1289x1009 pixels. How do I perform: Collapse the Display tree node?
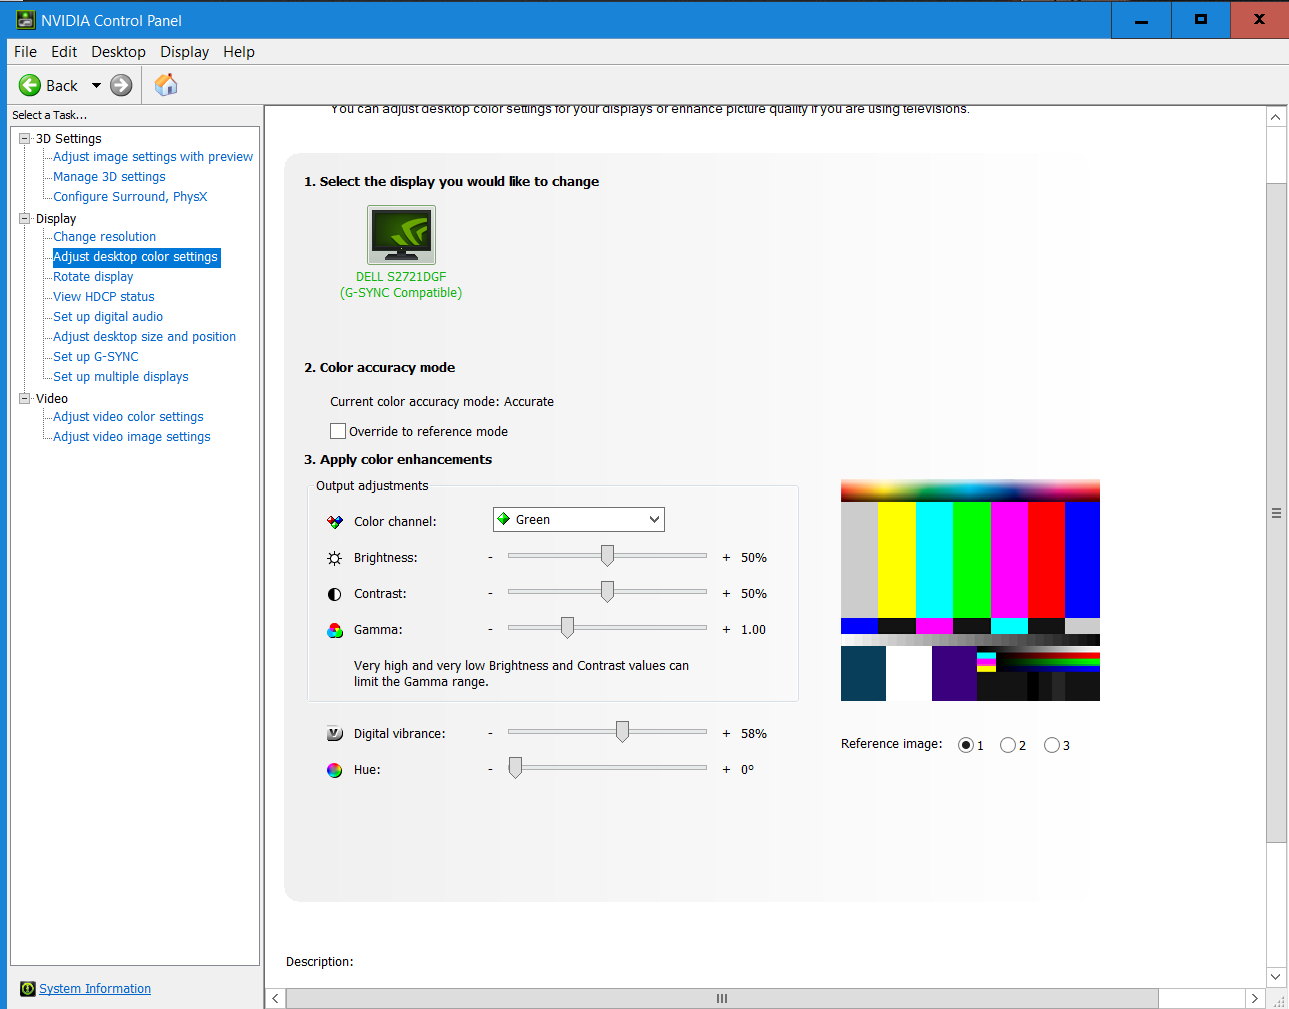(x=25, y=219)
